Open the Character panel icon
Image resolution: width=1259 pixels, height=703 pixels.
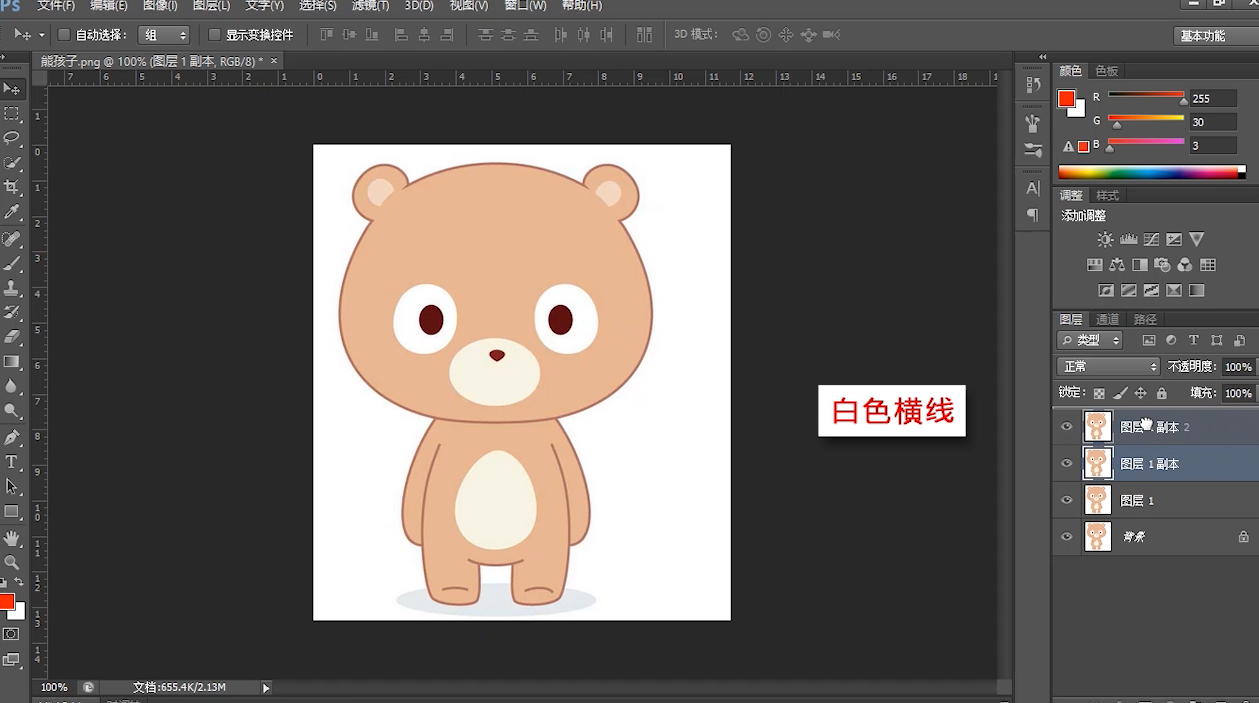[x=1033, y=188]
